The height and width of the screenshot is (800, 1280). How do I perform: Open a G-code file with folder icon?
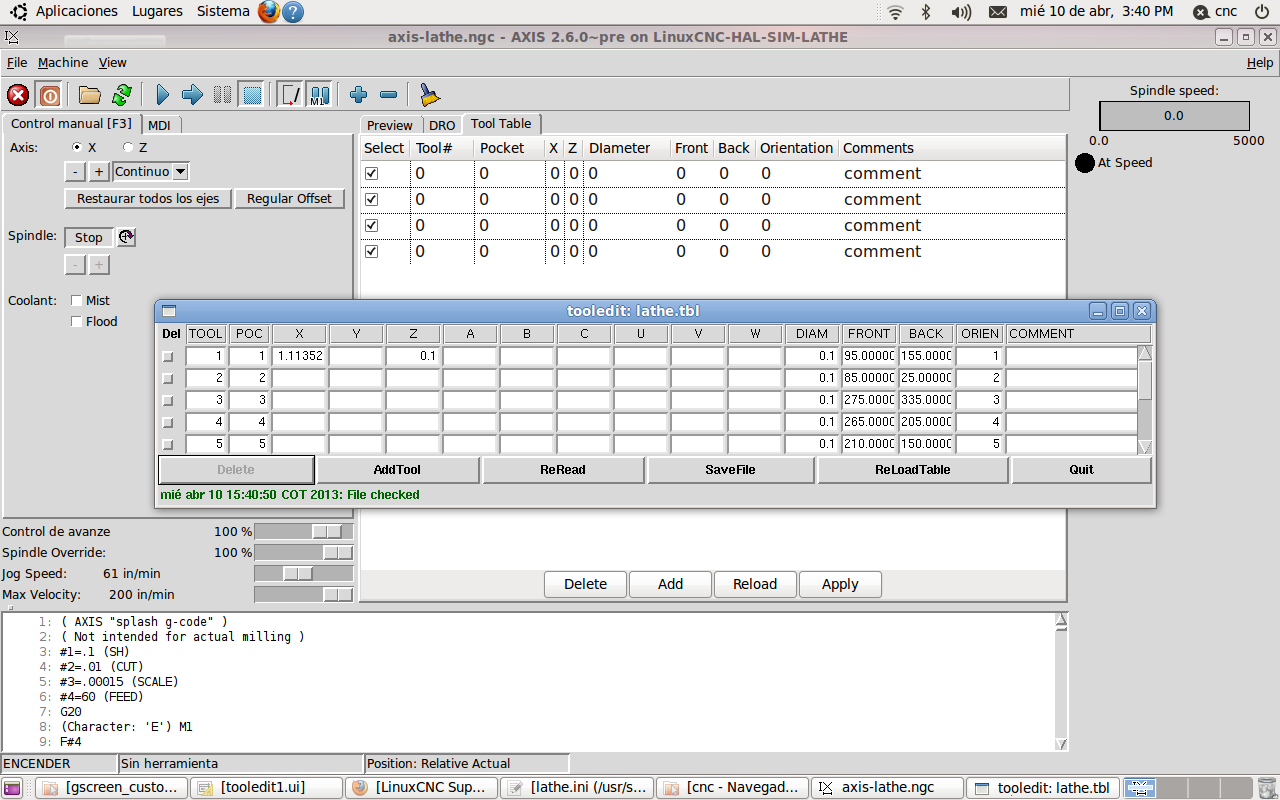pyautogui.click(x=90, y=95)
